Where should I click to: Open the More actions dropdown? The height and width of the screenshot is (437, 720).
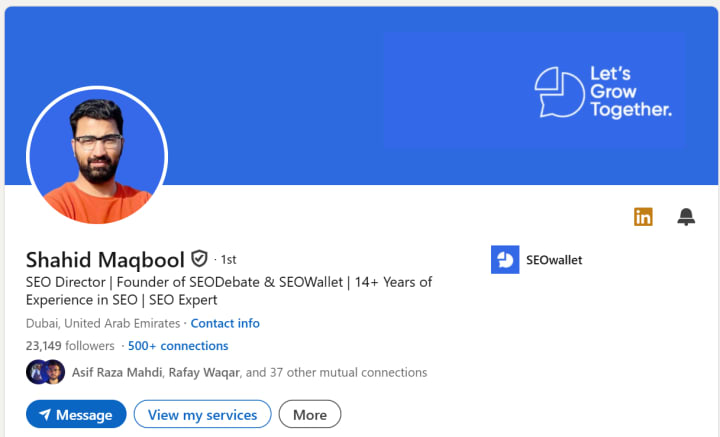coord(310,415)
